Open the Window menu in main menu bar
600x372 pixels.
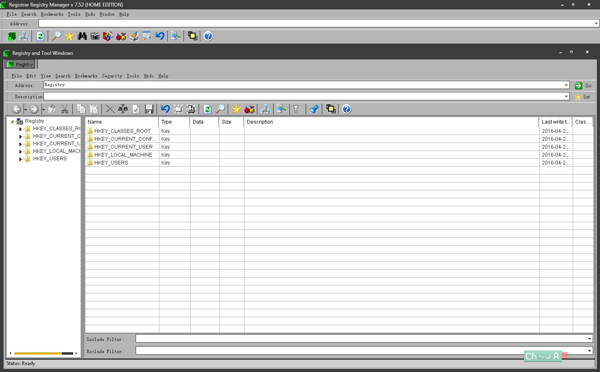point(107,14)
